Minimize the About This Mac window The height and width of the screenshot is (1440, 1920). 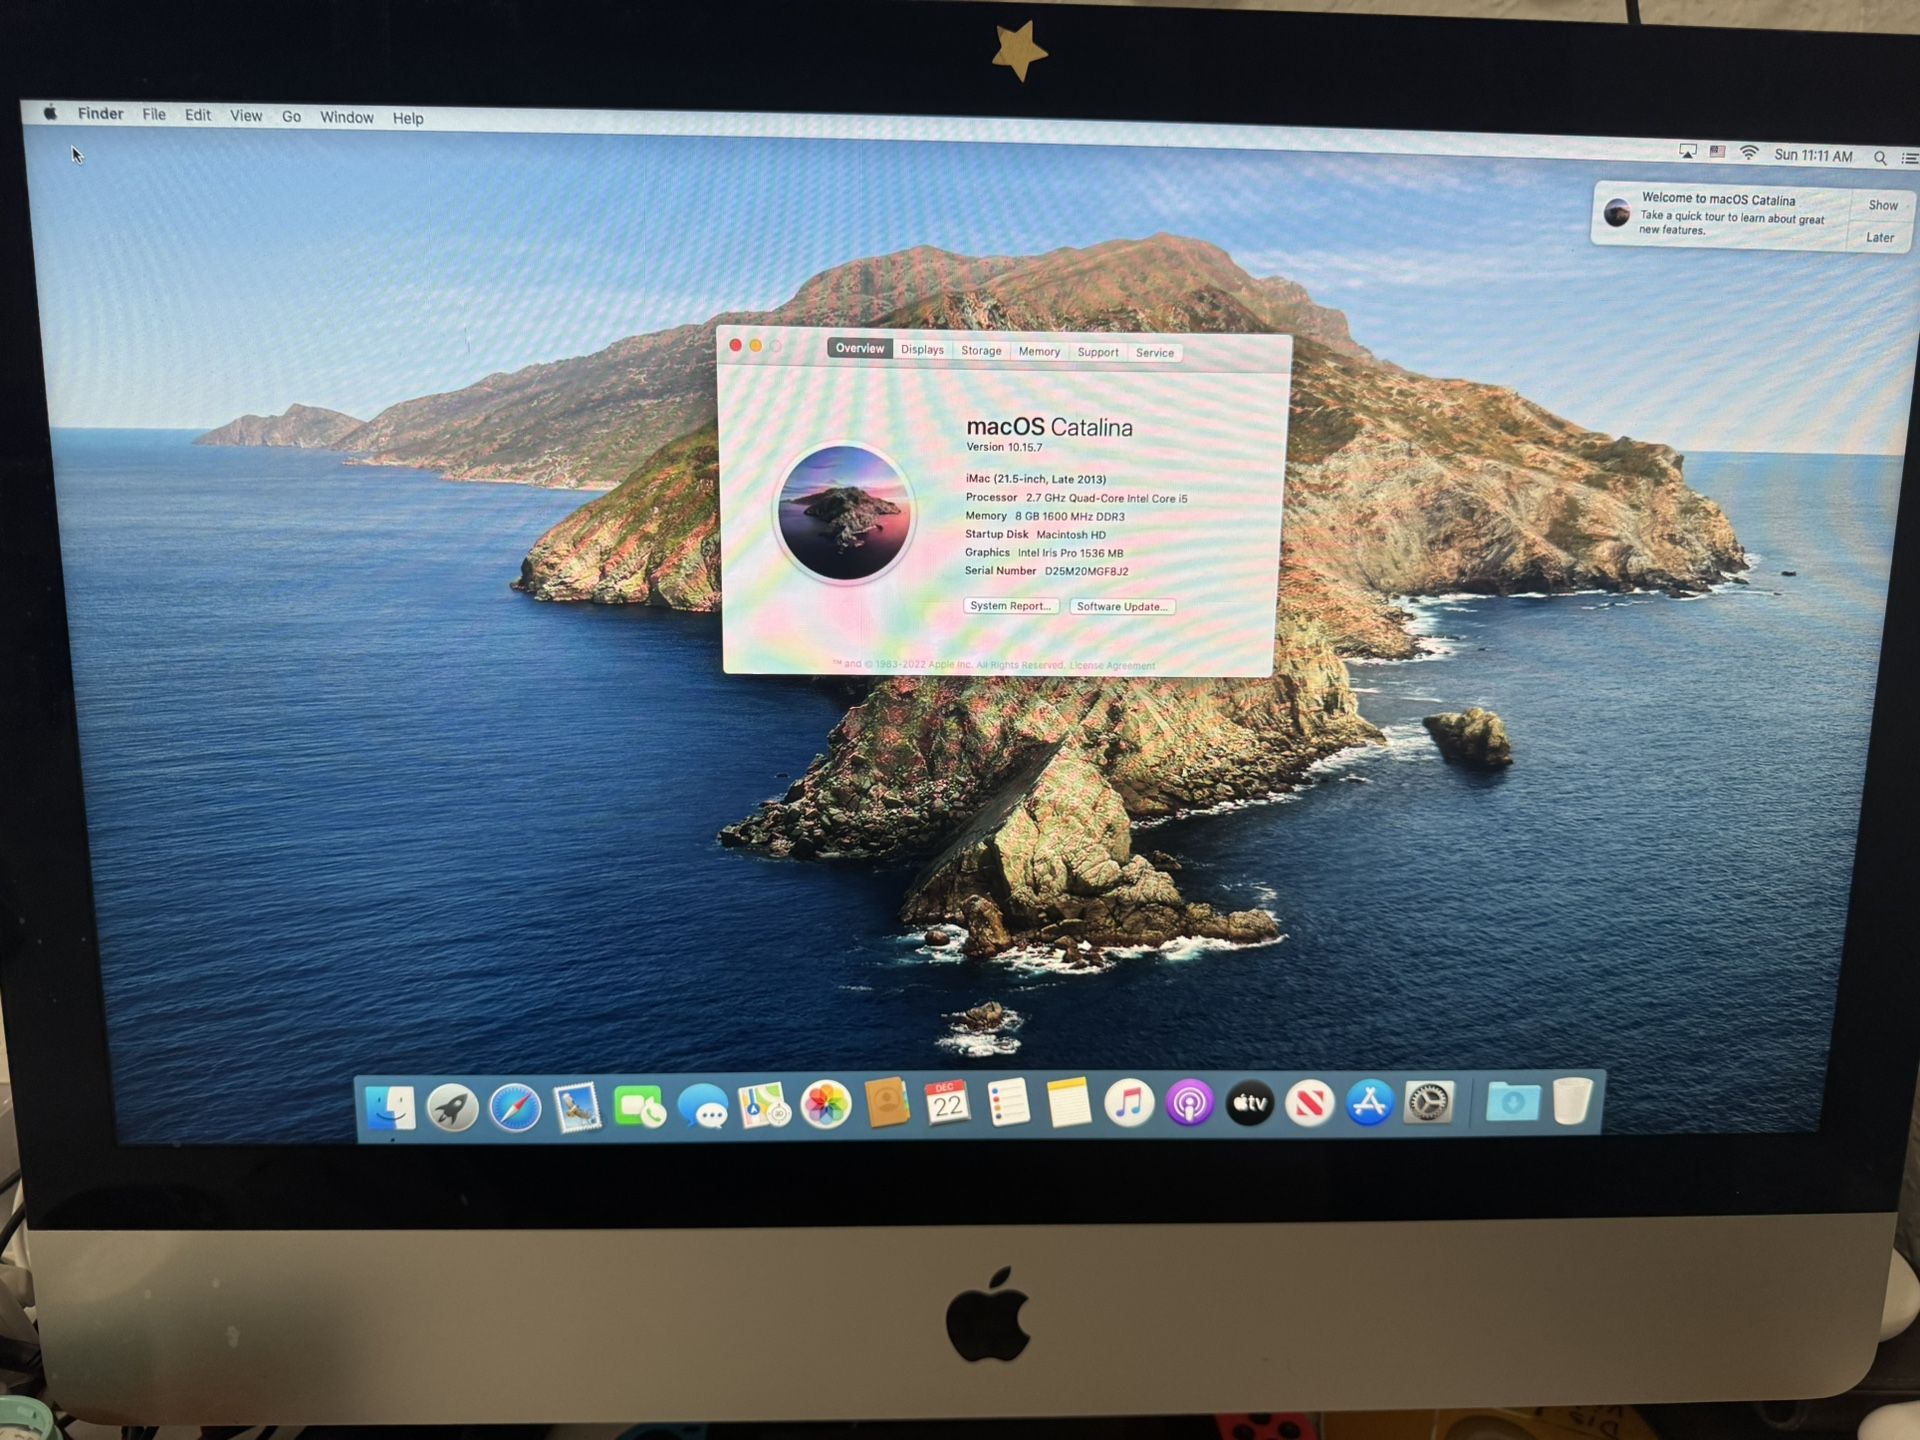click(x=756, y=345)
